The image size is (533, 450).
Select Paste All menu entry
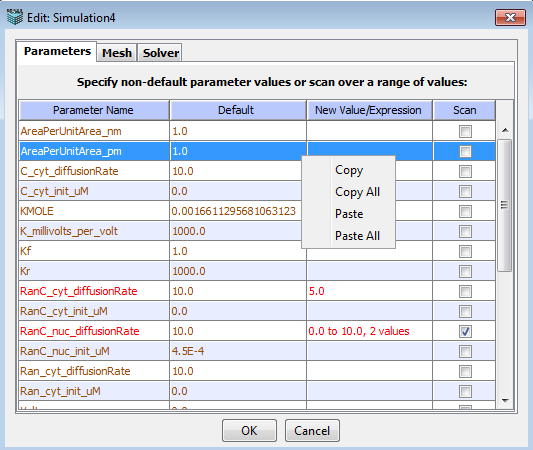tap(357, 236)
